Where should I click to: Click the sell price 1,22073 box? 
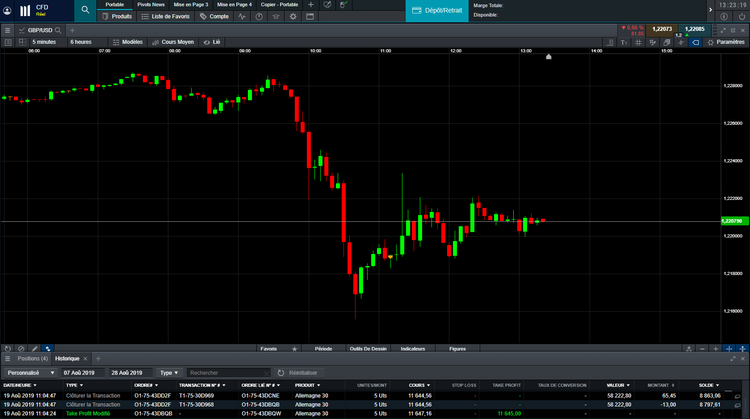[x=663, y=30]
